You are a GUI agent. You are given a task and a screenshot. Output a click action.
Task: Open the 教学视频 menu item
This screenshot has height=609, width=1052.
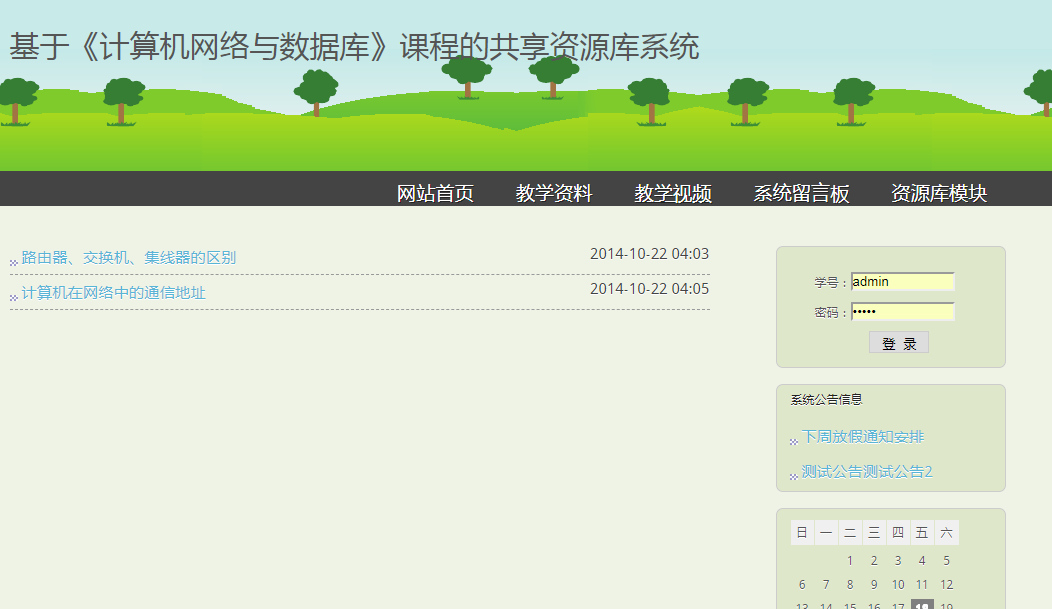pyautogui.click(x=673, y=192)
